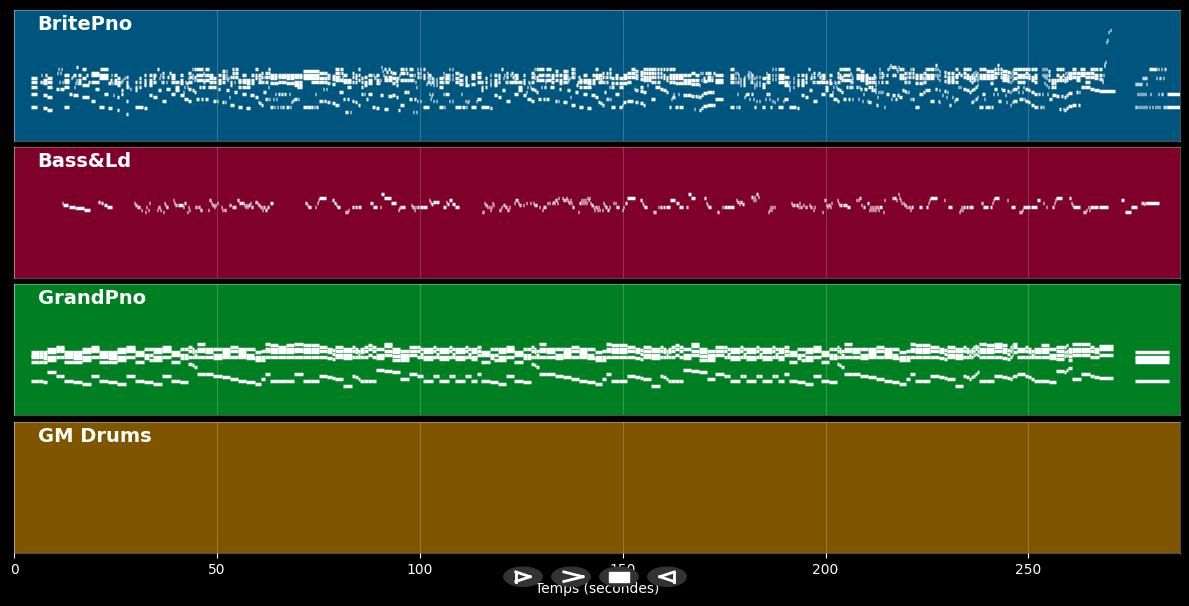
Task: Click the leftmost outlined triangle playback button
Action: point(522,577)
